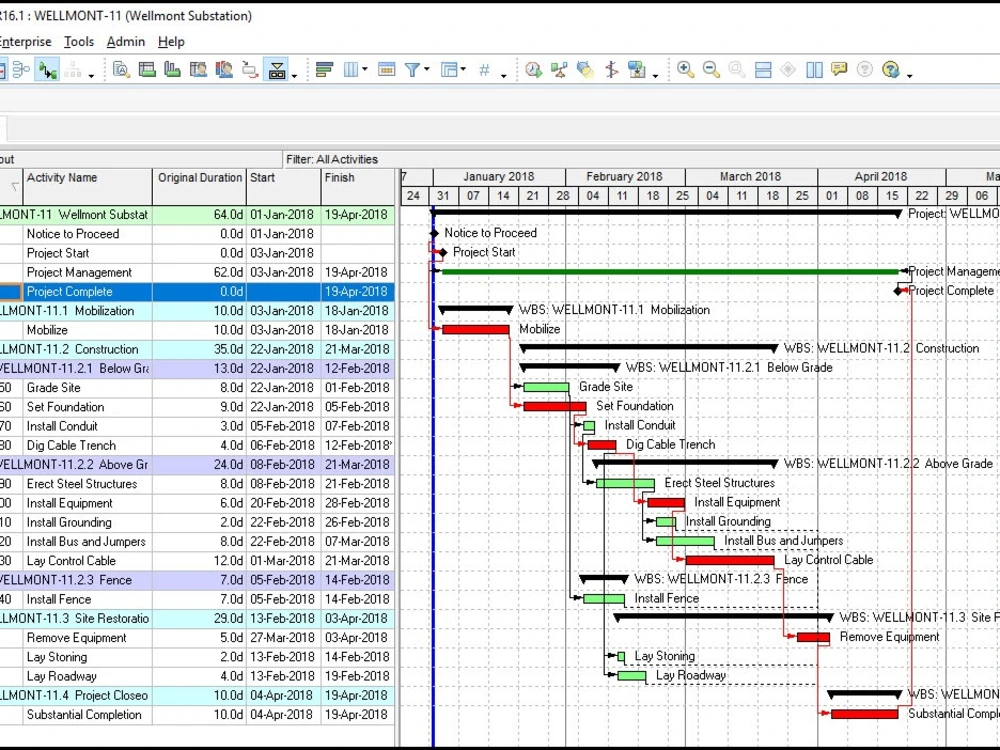The height and width of the screenshot is (750, 1000).
Task: Click the Trace Logic icon
Action: [249, 70]
